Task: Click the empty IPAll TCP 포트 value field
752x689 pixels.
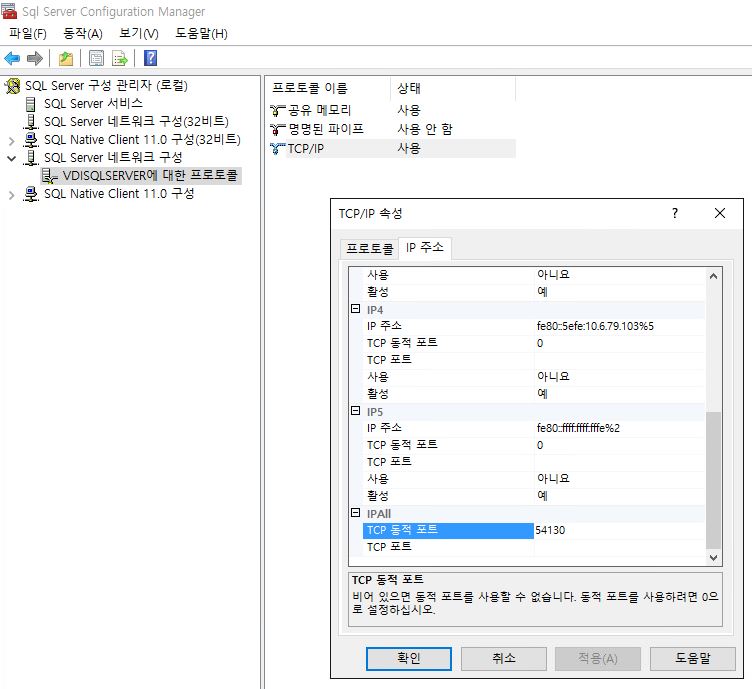Action: [x=620, y=547]
